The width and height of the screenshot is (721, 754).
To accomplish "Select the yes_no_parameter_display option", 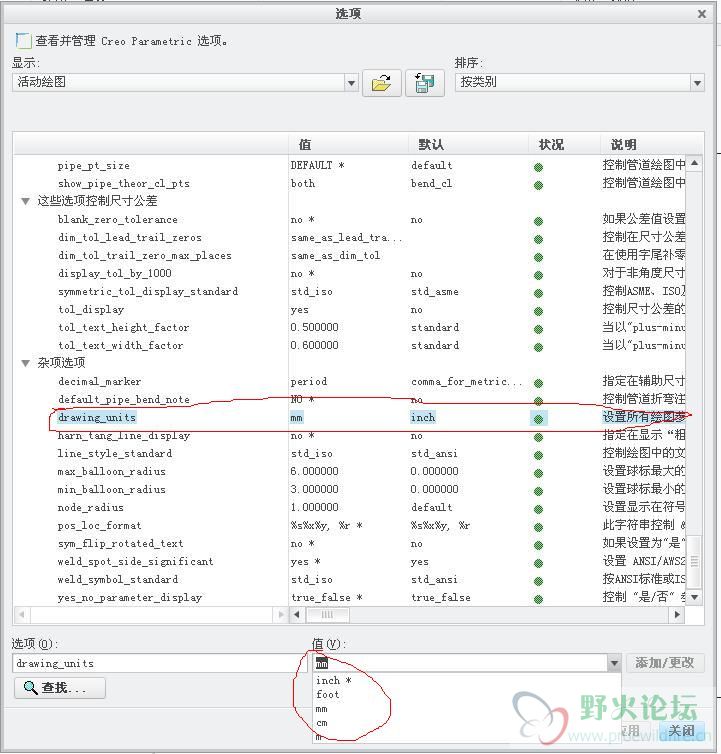I will click(130, 598).
